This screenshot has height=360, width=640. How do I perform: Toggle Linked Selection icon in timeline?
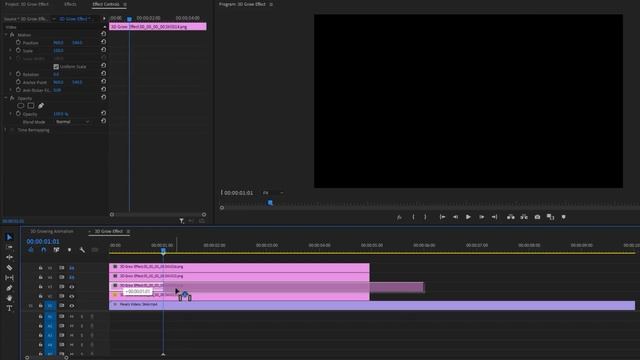tap(56, 250)
